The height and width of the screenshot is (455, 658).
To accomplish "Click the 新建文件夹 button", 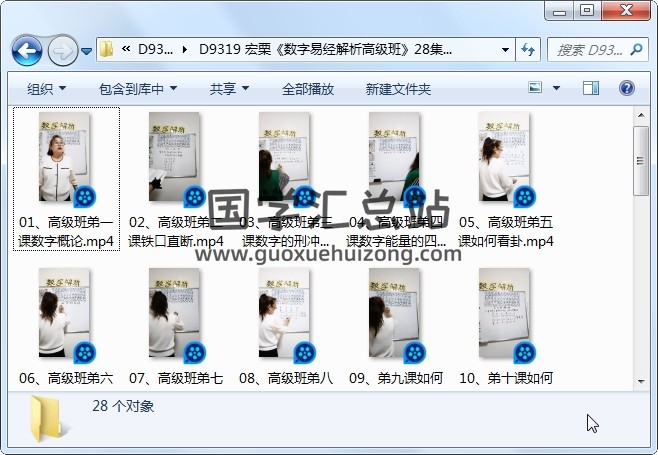I will pos(398,89).
